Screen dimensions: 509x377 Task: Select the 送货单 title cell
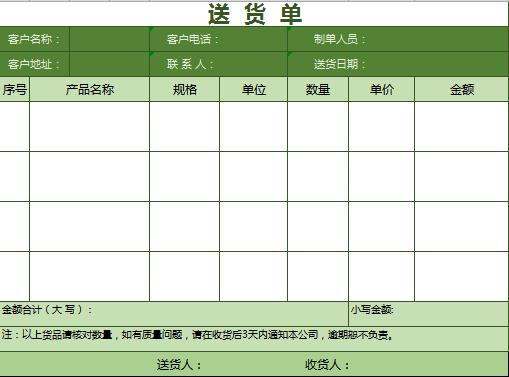[x=254, y=14]
